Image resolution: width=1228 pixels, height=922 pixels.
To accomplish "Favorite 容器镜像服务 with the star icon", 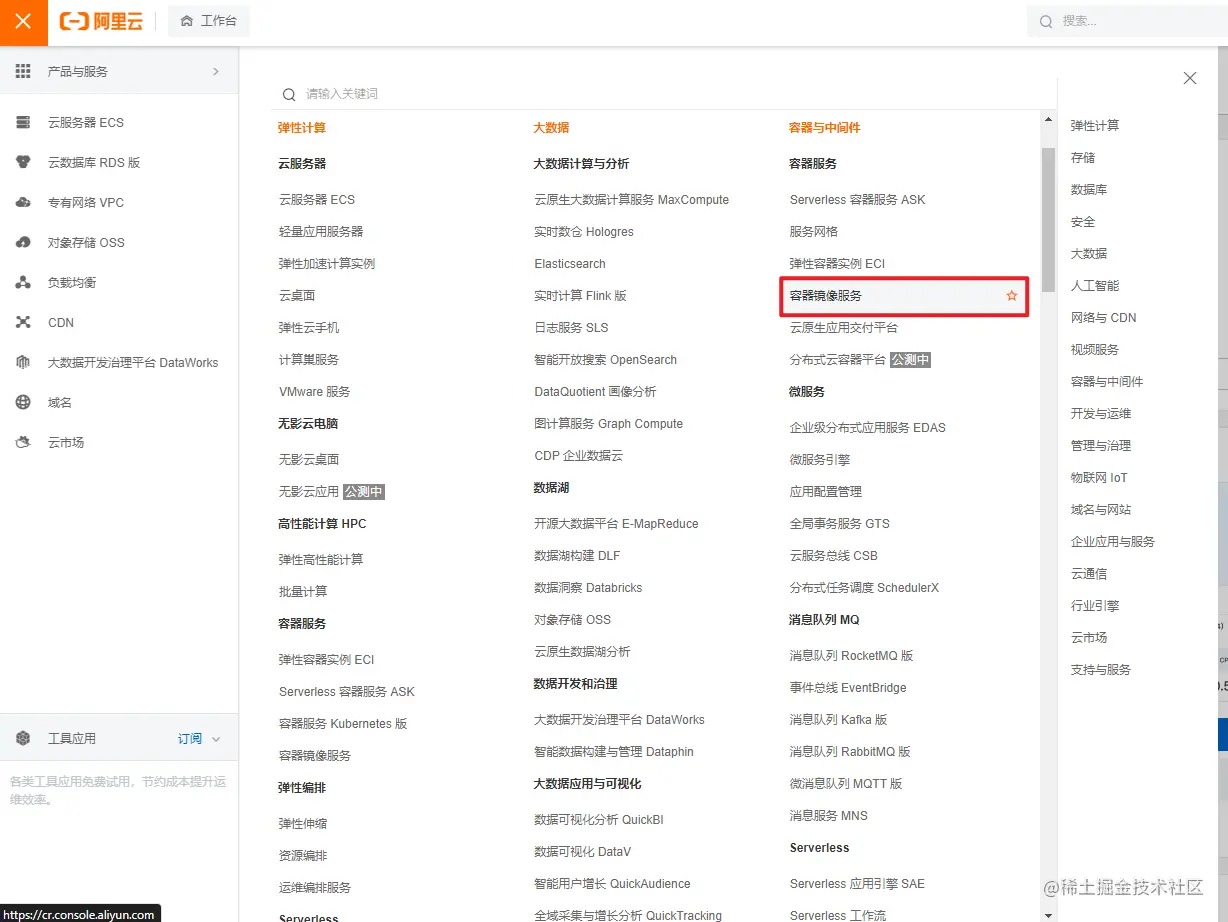I will coord(1011,296).
